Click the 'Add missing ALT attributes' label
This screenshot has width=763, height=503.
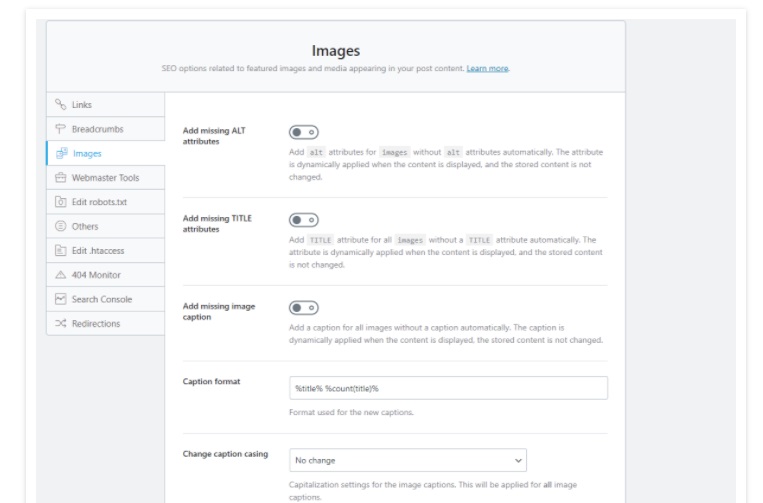214,136
